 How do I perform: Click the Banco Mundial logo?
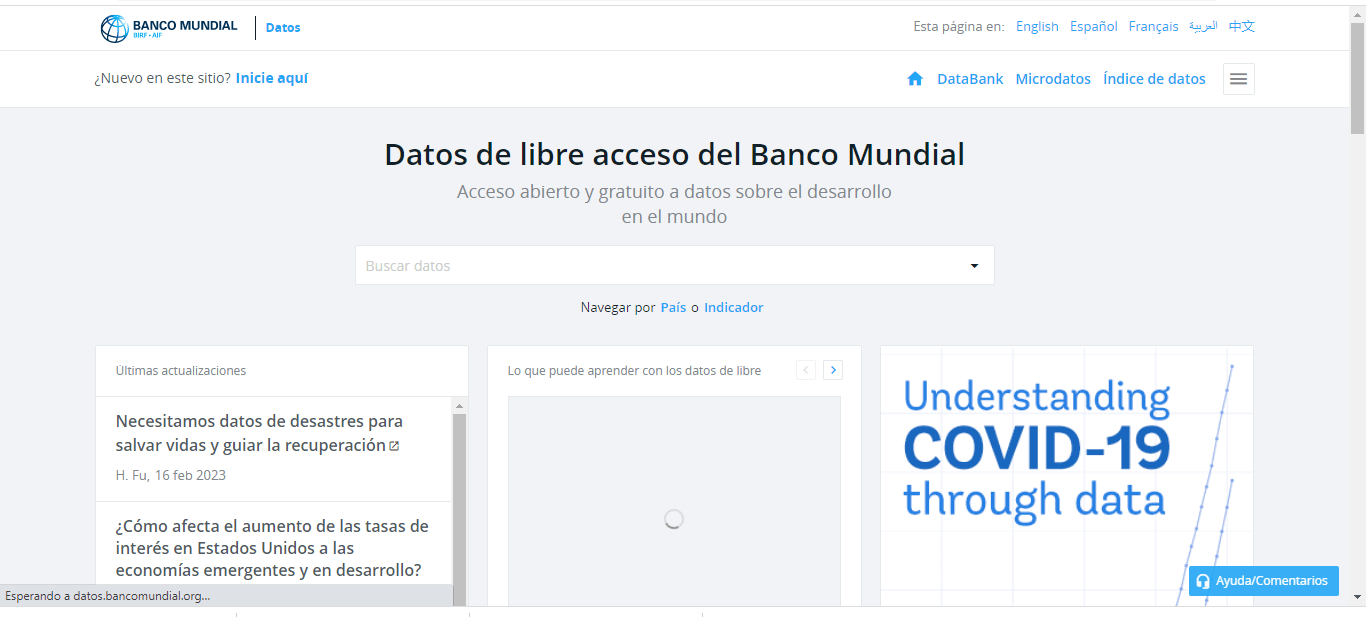[169, 28]
